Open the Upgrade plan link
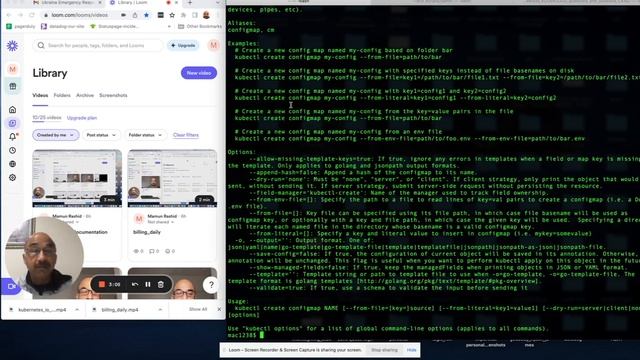The height and width of the screenshot is (360, 640). [82, 118]
